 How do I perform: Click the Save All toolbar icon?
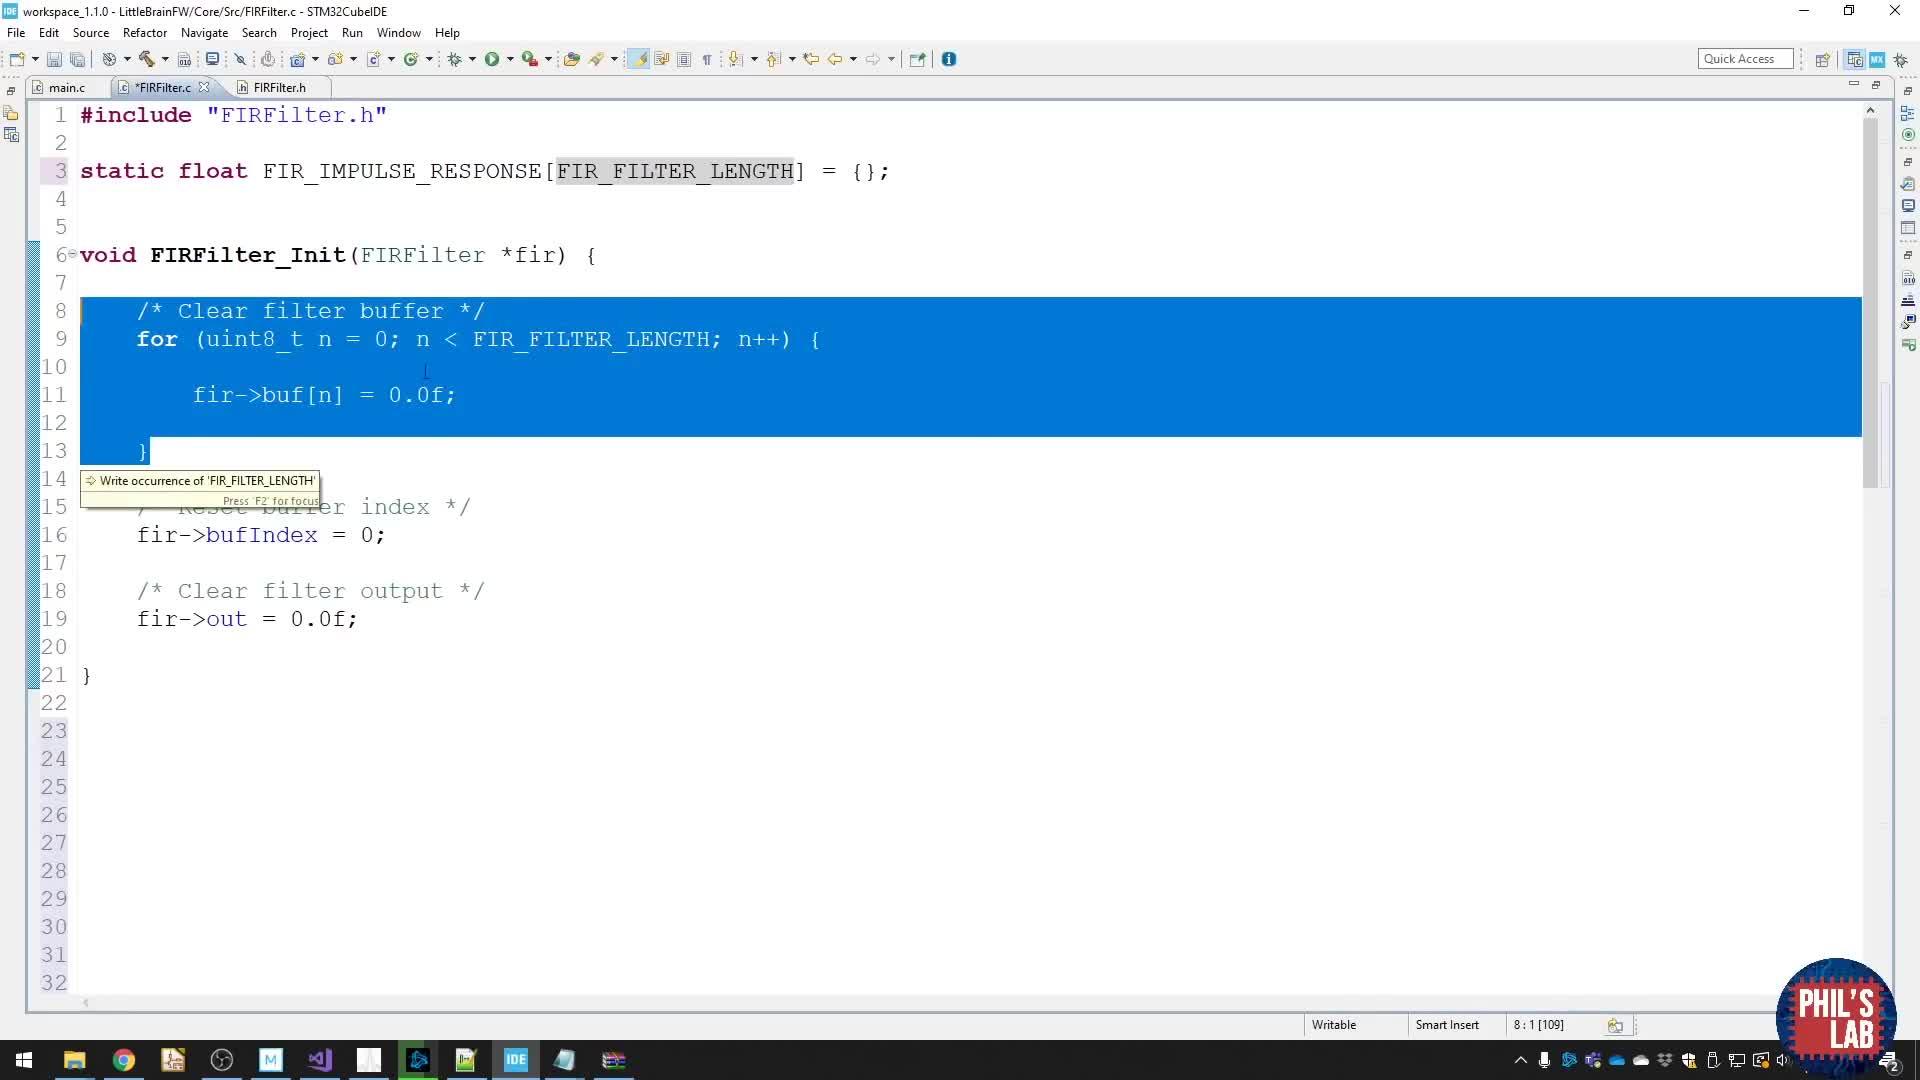coord(77,59)
